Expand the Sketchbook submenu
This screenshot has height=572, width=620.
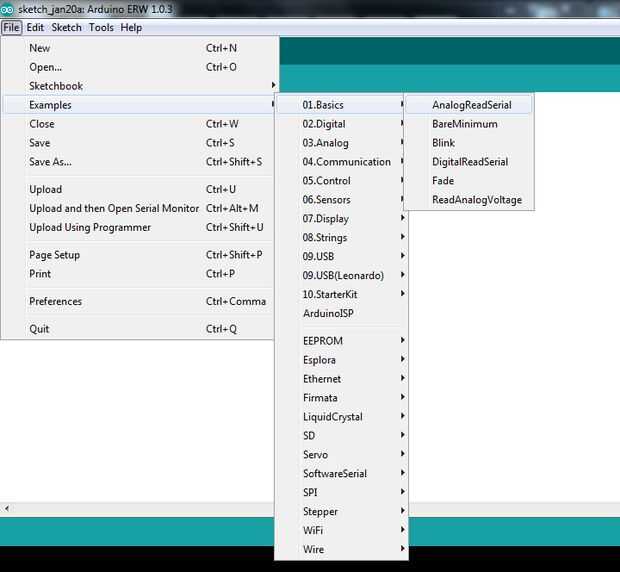coord(139,86)
